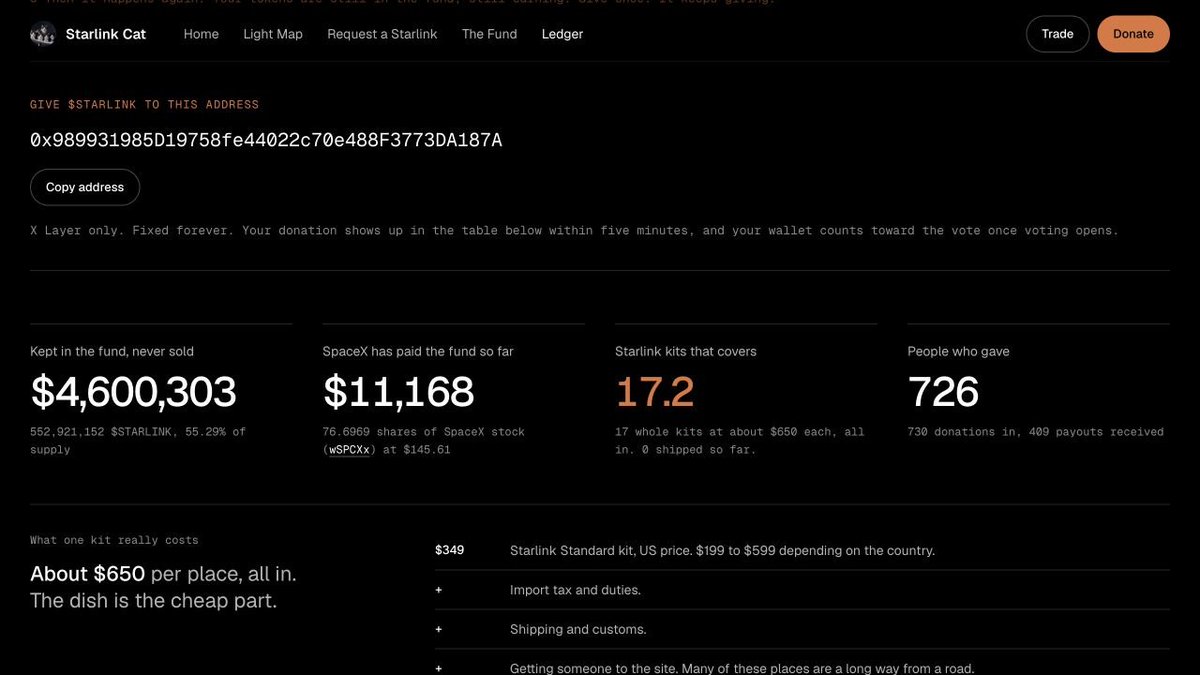The height and width of the screenshot is (675, 1200).
Task: Switch to the Ledger page
Action: coord(562,34)
